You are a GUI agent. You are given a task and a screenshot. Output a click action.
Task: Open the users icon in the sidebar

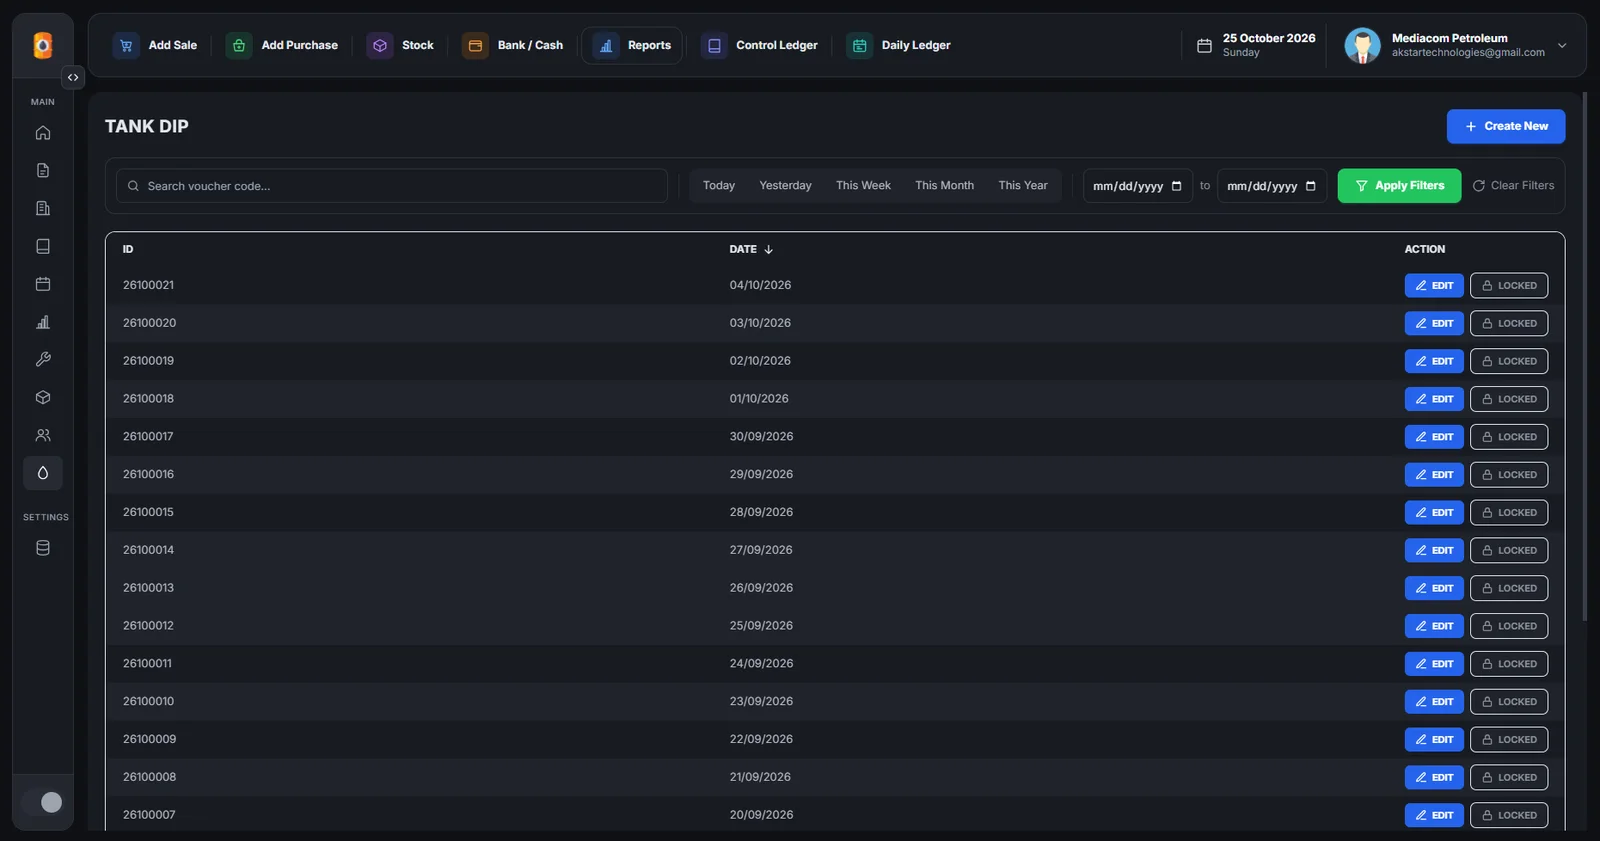43,436
